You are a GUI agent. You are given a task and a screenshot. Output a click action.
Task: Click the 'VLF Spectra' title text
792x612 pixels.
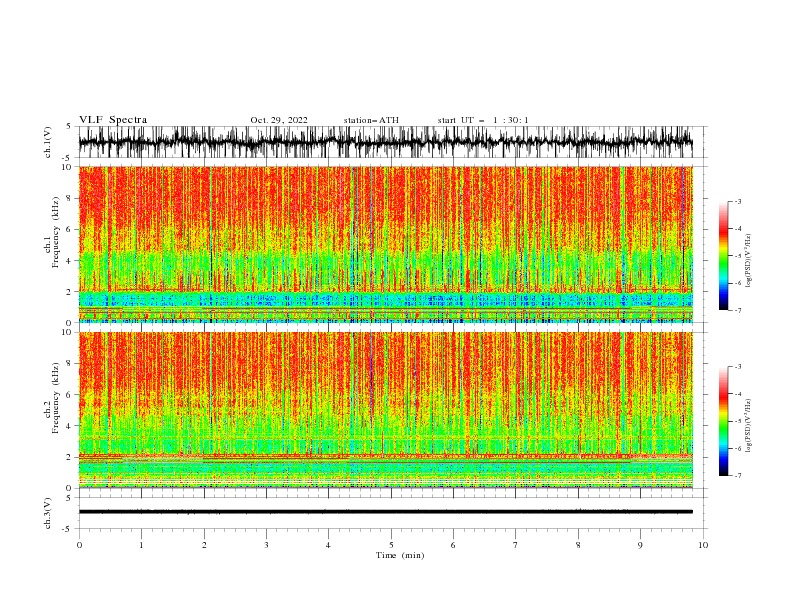113,120
